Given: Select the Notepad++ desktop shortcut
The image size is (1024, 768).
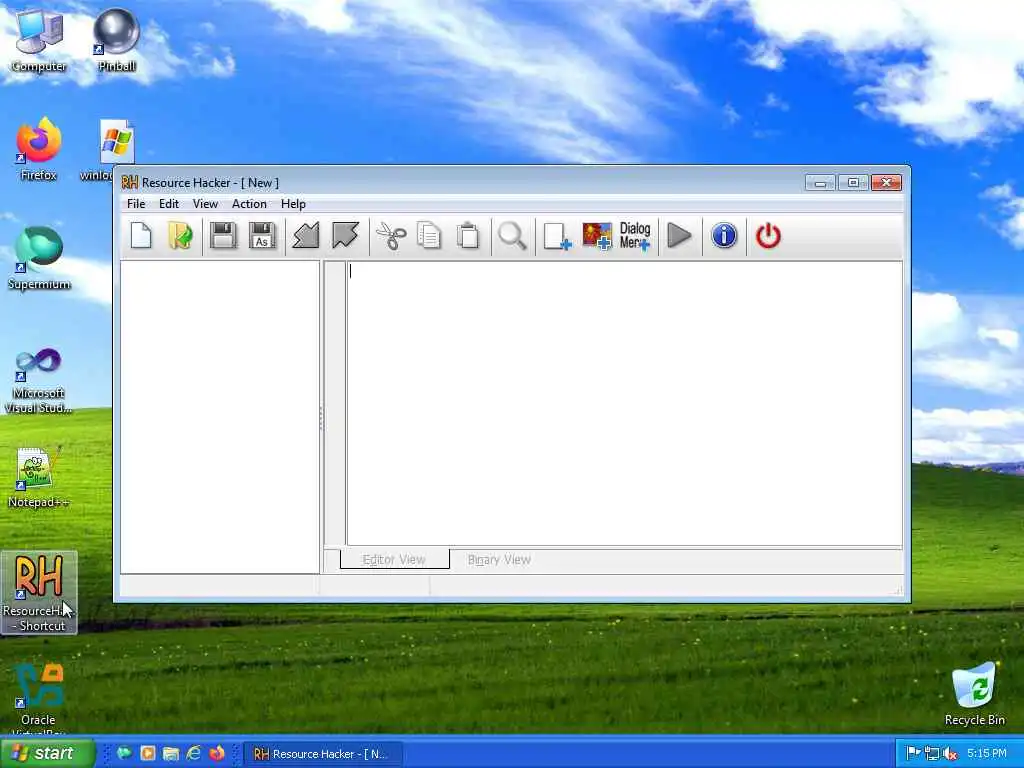Looking at the screenshot, I should click(x=39, y=477).
